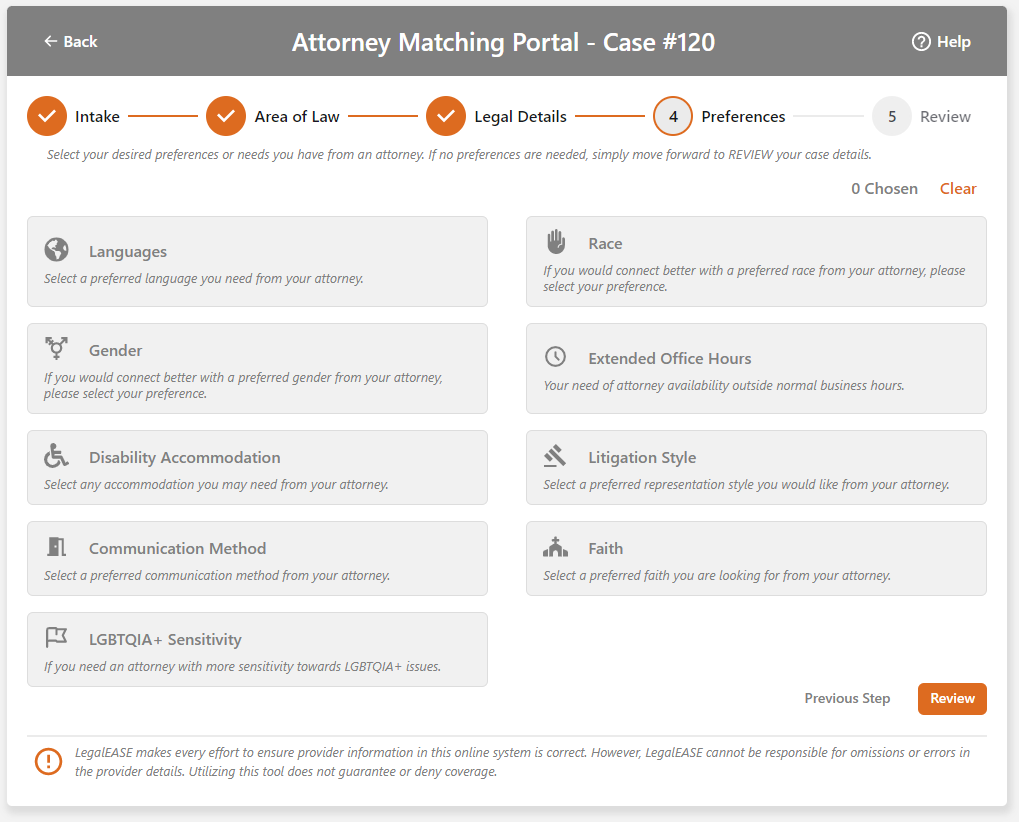Viewport: 1019px width, 822px height.
Task: Click the wheelchair Disability Accommodation icon
Action: 56,456
